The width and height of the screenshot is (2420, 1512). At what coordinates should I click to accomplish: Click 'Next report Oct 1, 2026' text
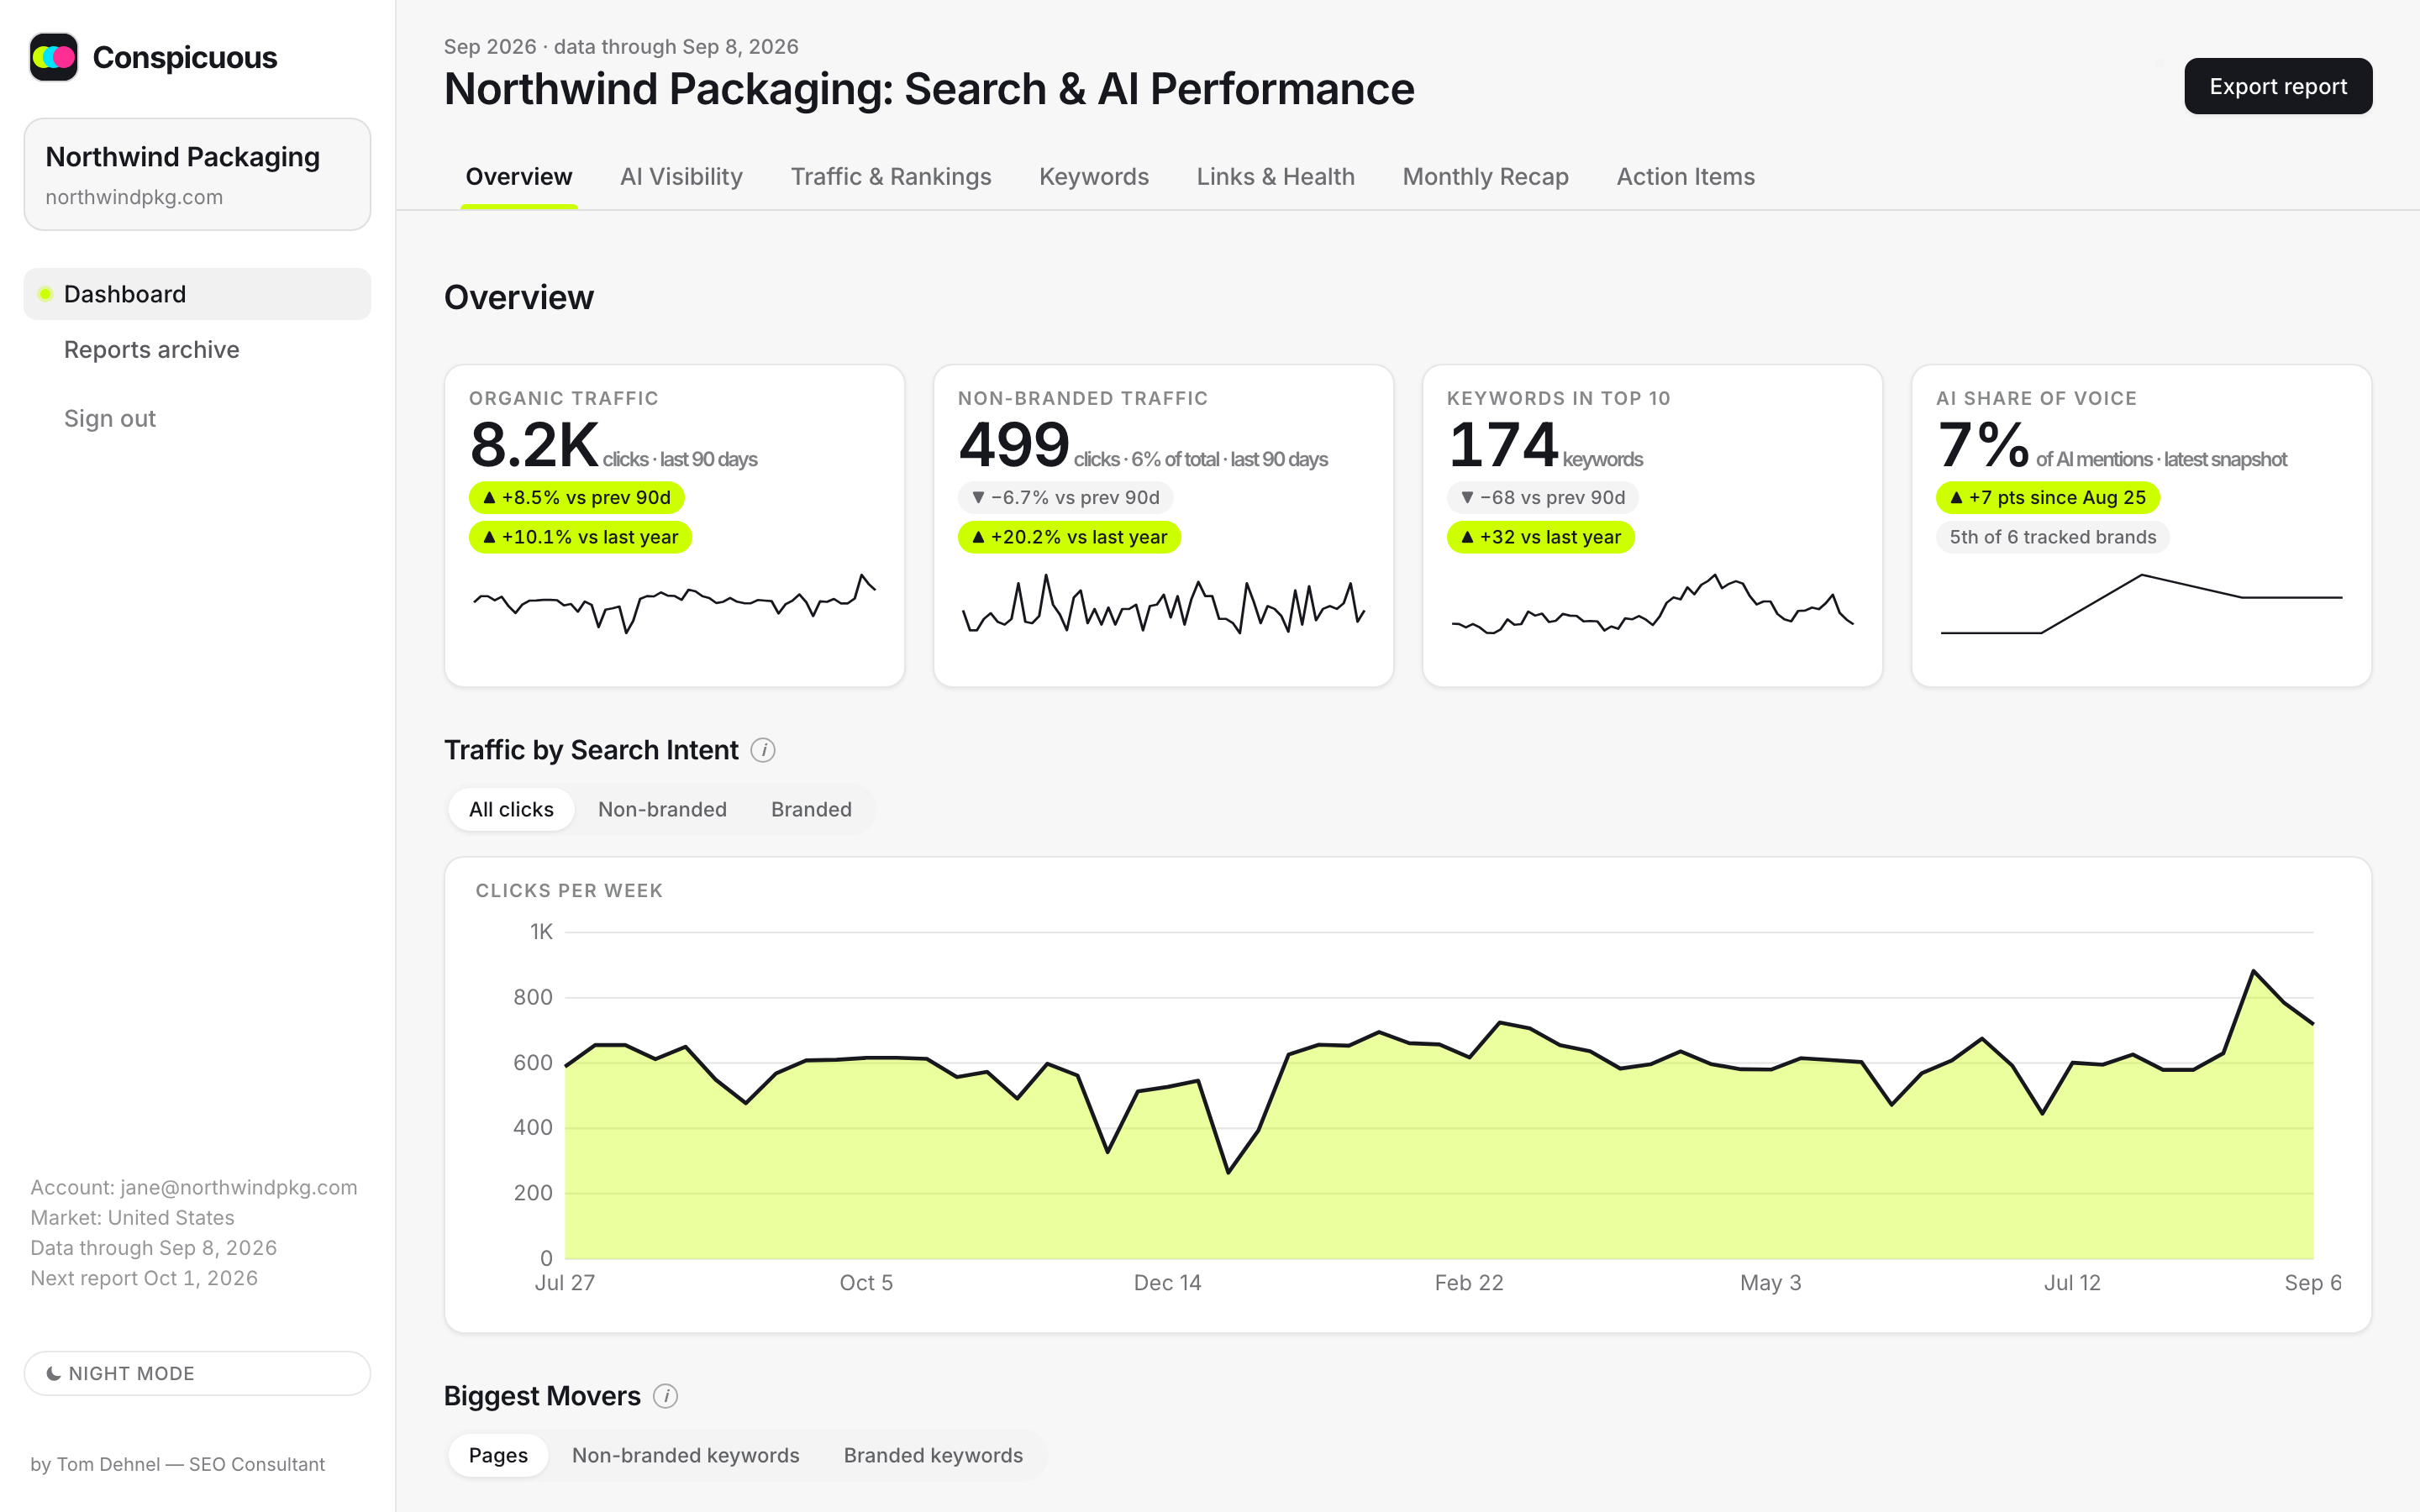coord(144,1278)
